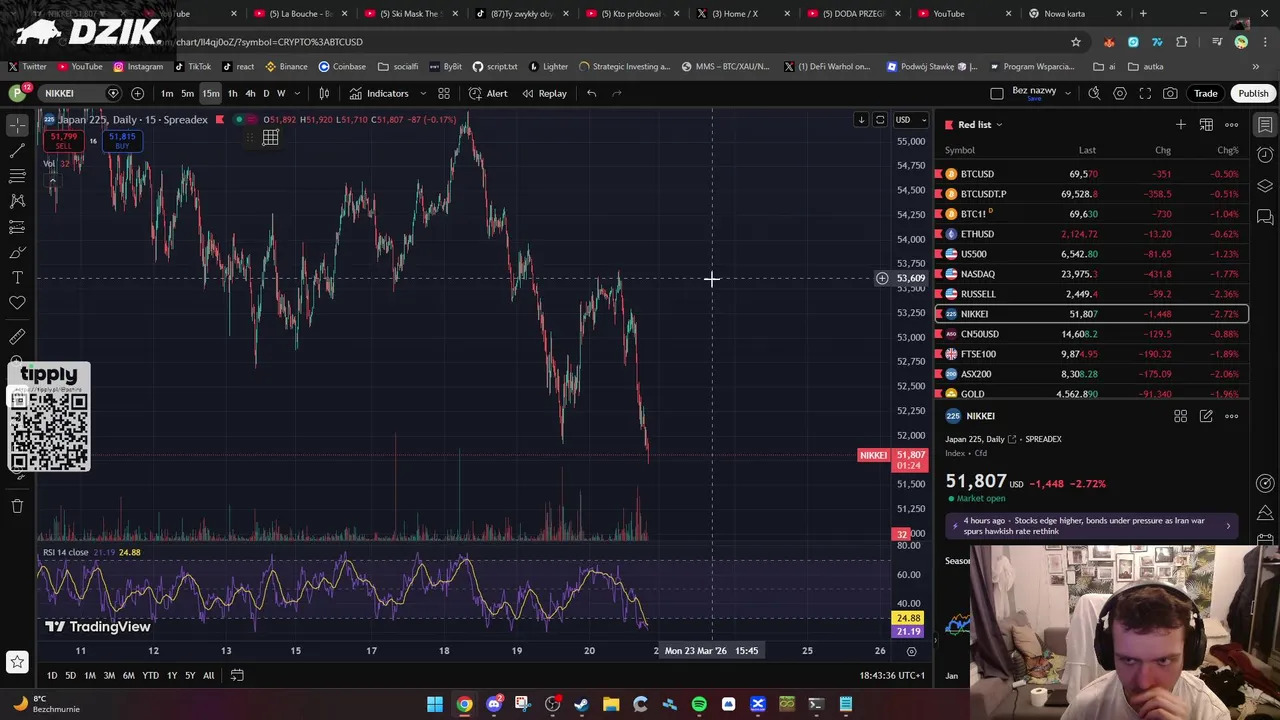The image size is (1280, 720).
Task: Set the chart range to All
Action: pyautogui.click(x=208, y=675)
